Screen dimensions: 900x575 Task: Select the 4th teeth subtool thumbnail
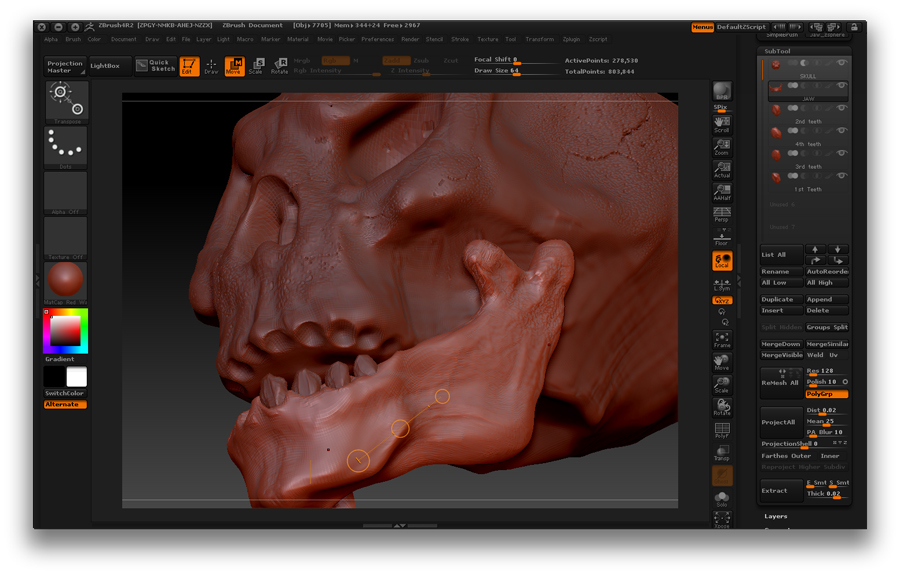[x=776, y=133]
